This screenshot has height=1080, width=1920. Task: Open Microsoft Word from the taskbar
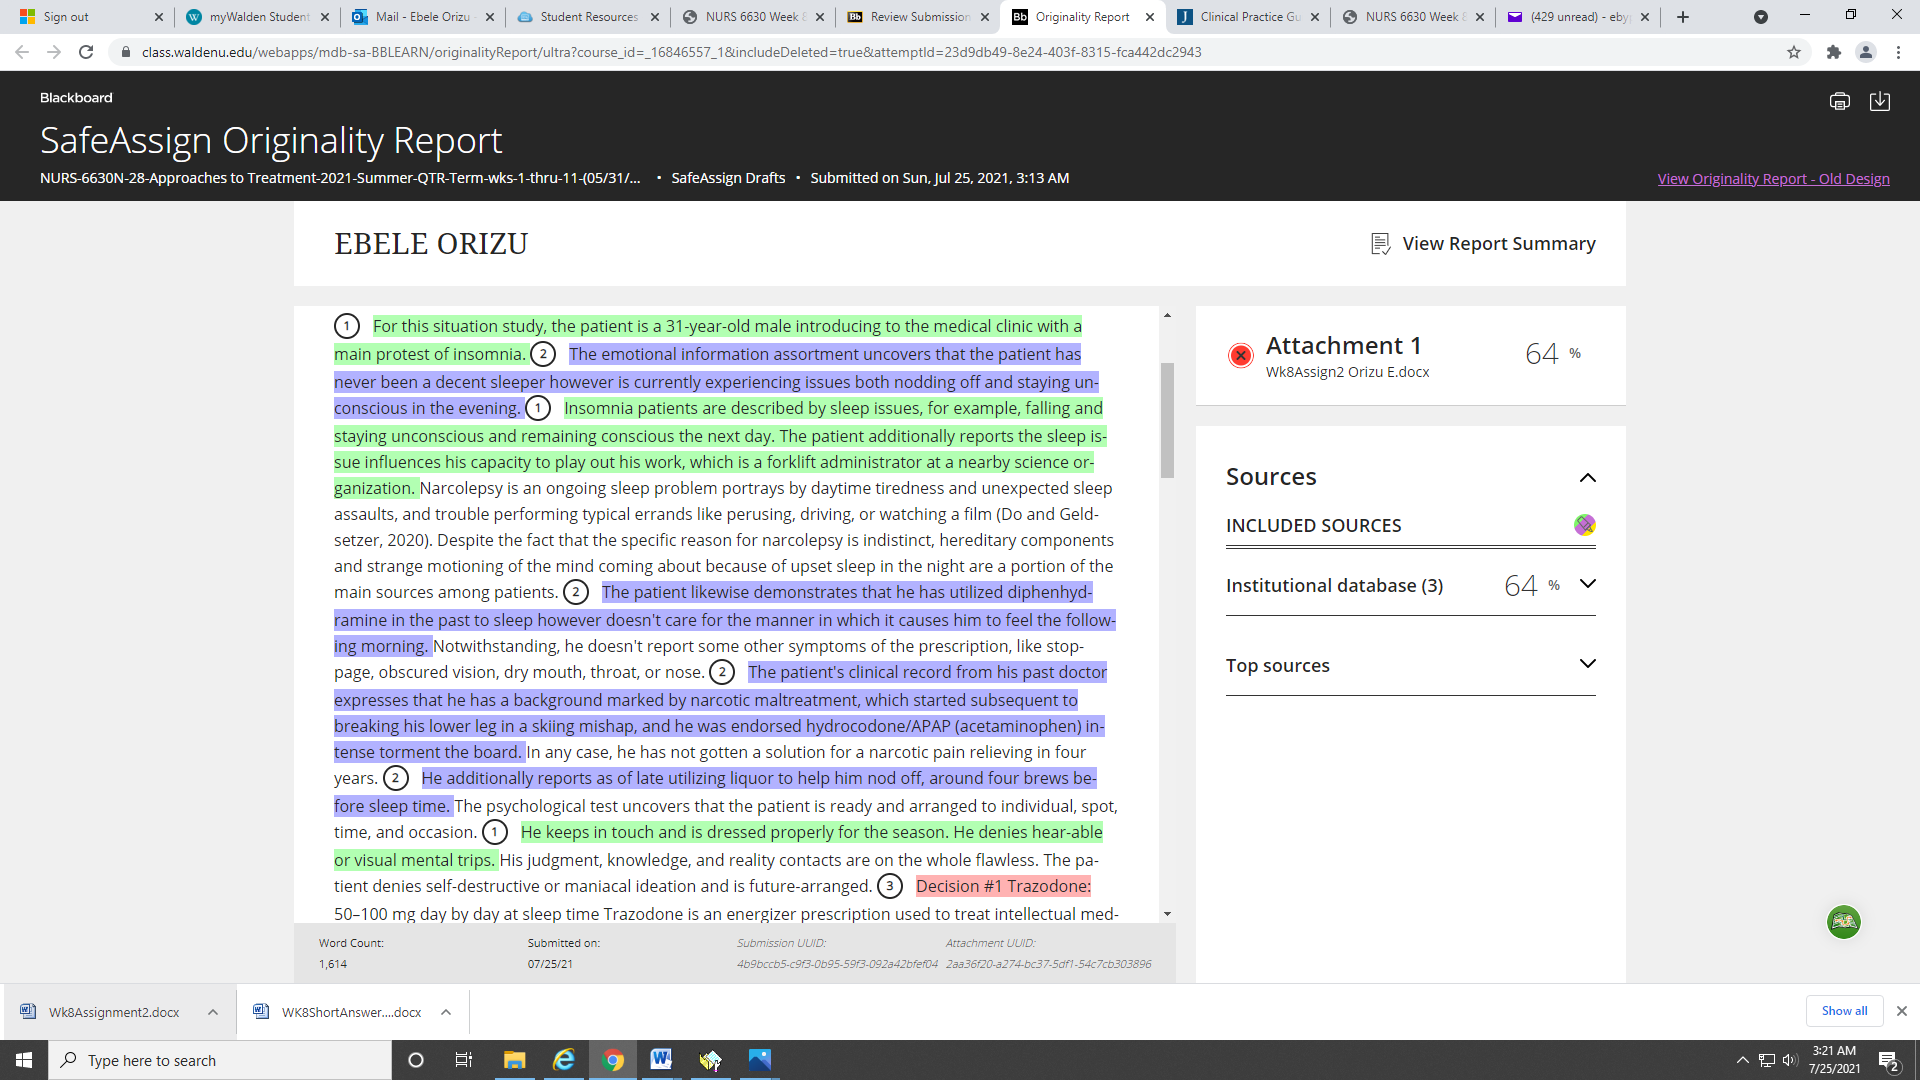[x=661, y=1060]
